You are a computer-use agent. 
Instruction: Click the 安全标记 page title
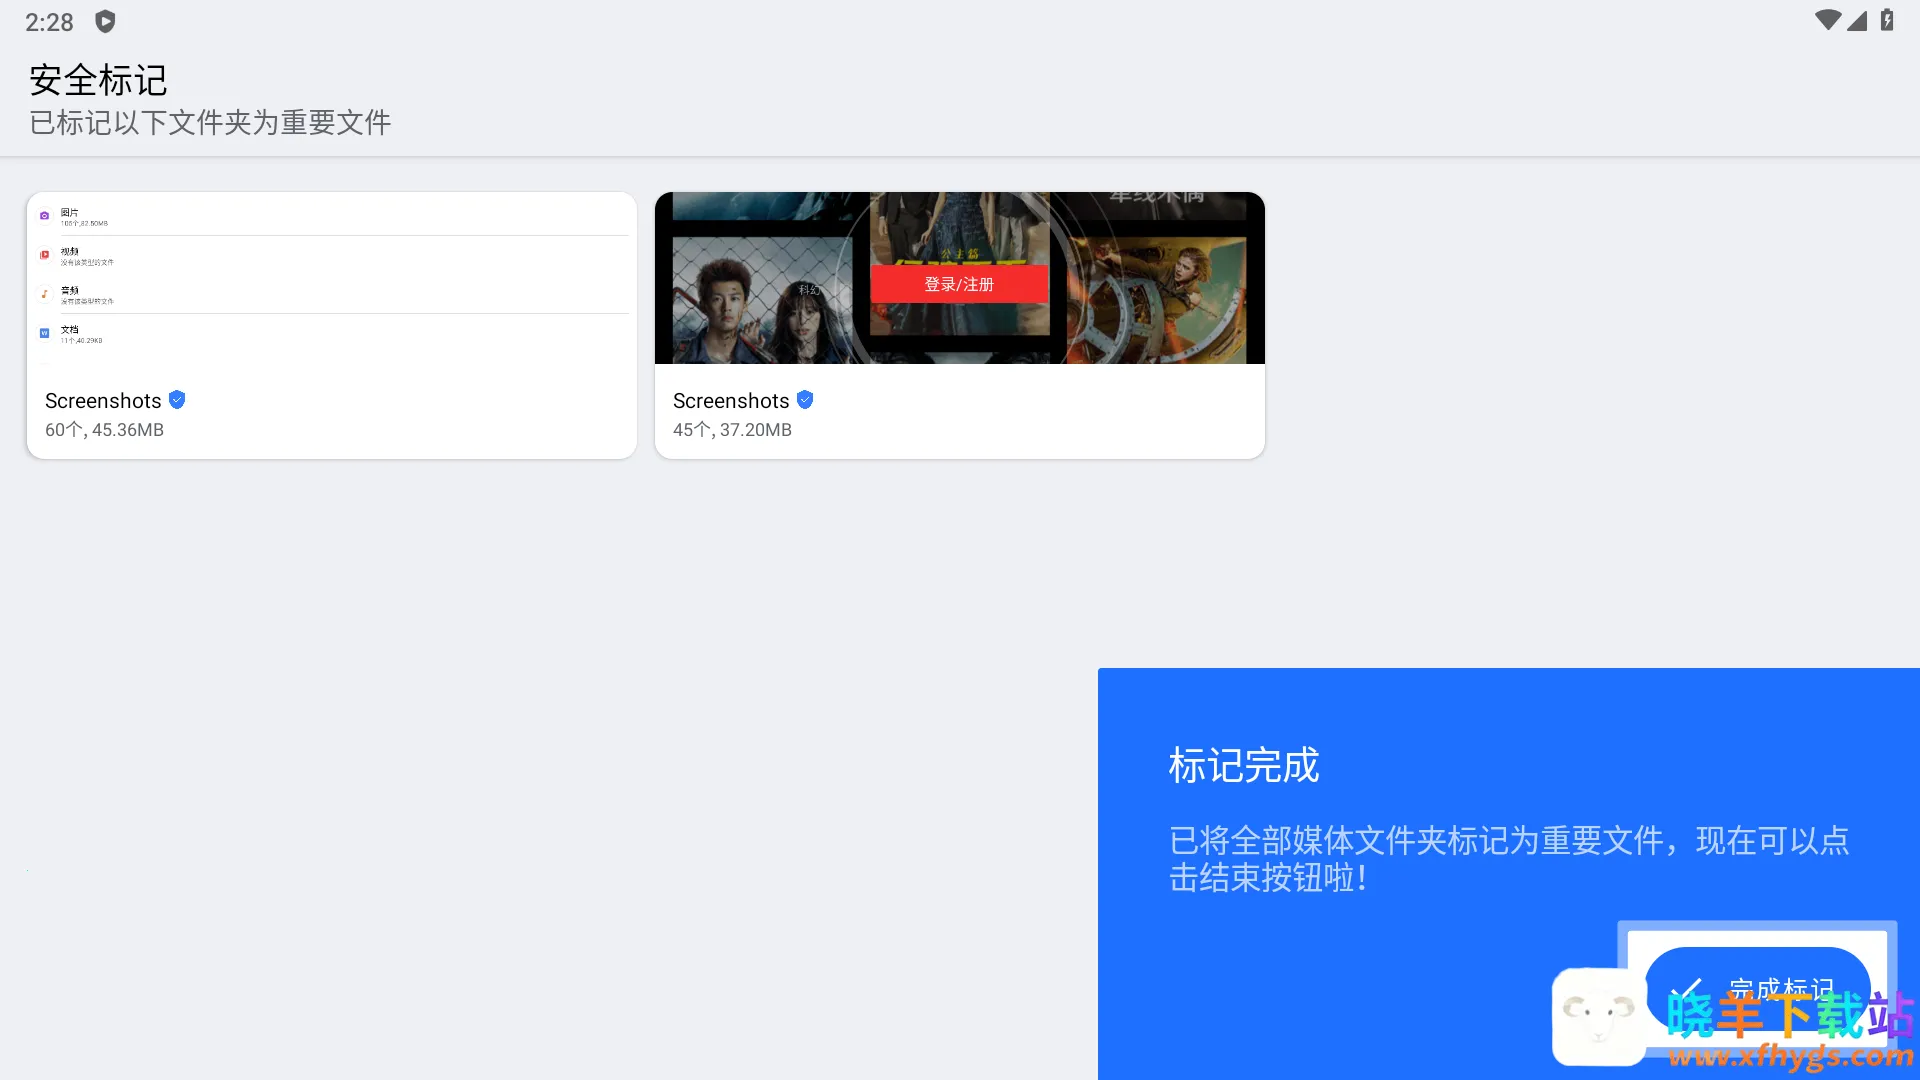(x=98, y=80)
